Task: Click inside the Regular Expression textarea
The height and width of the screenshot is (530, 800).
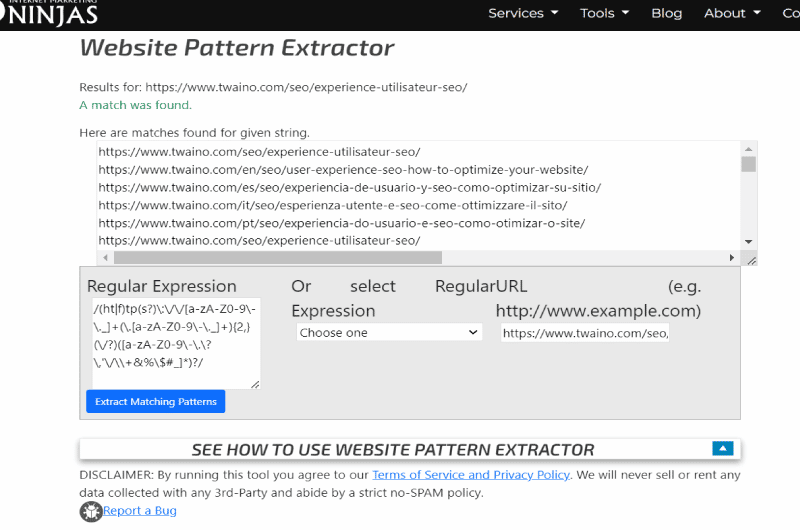Action: [176, 343]
